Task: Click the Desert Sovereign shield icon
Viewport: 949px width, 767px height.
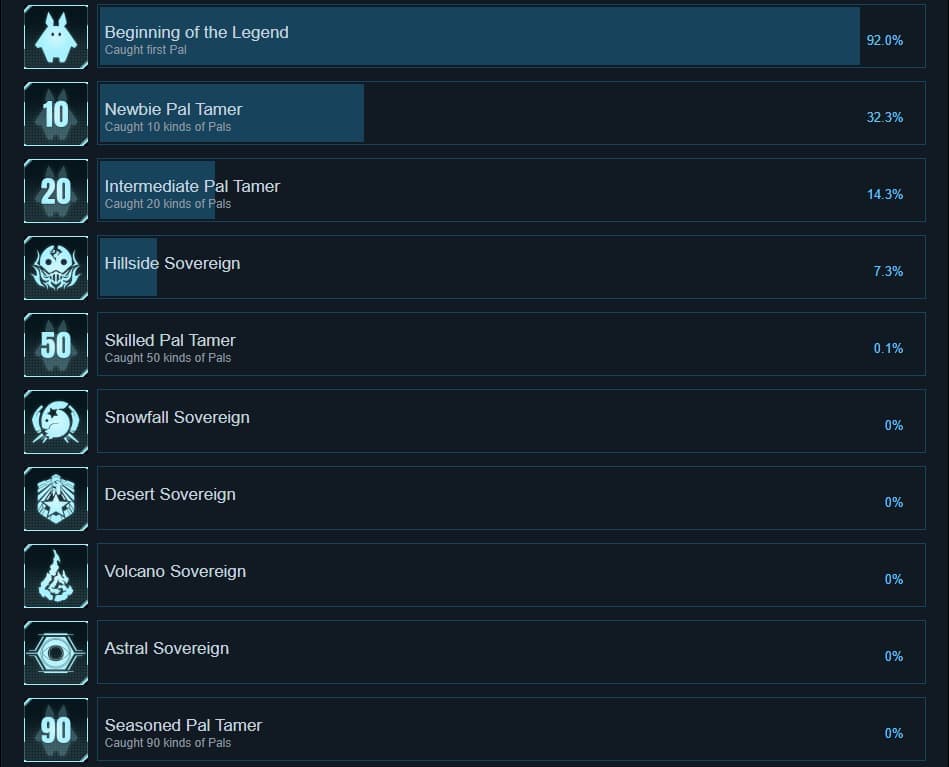Action: 56,499
